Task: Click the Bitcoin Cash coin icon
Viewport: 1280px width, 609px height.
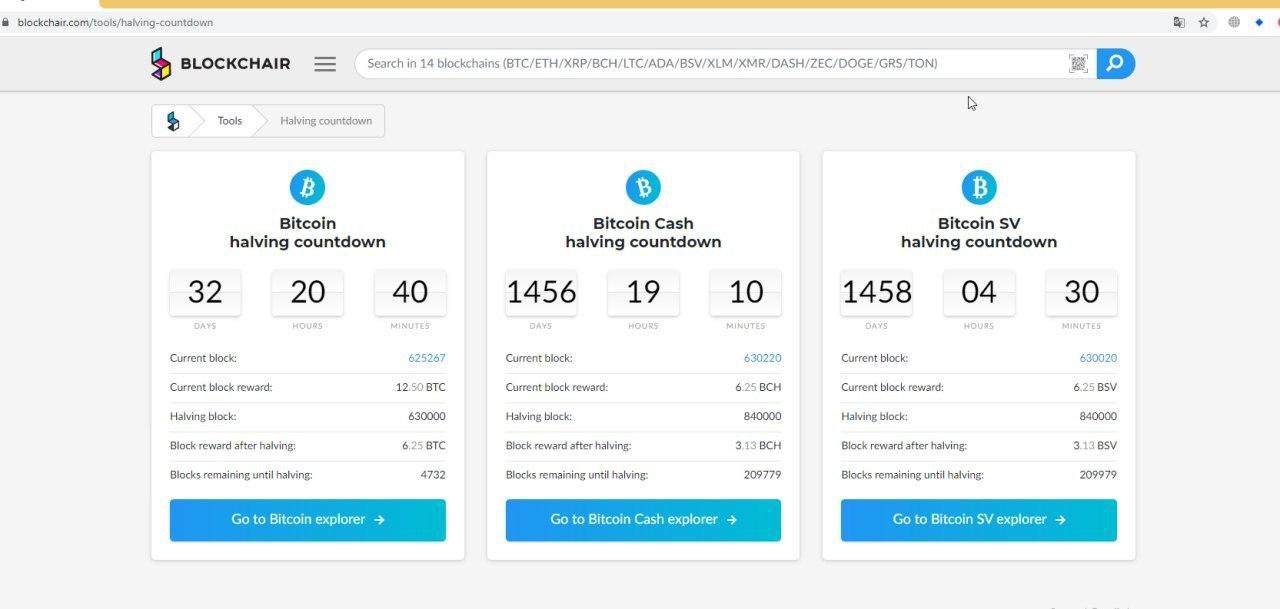Action: click(643, 187)
